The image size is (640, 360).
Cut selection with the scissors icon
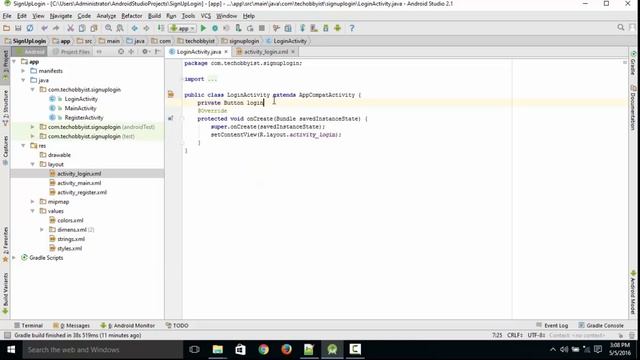[70, 28]
